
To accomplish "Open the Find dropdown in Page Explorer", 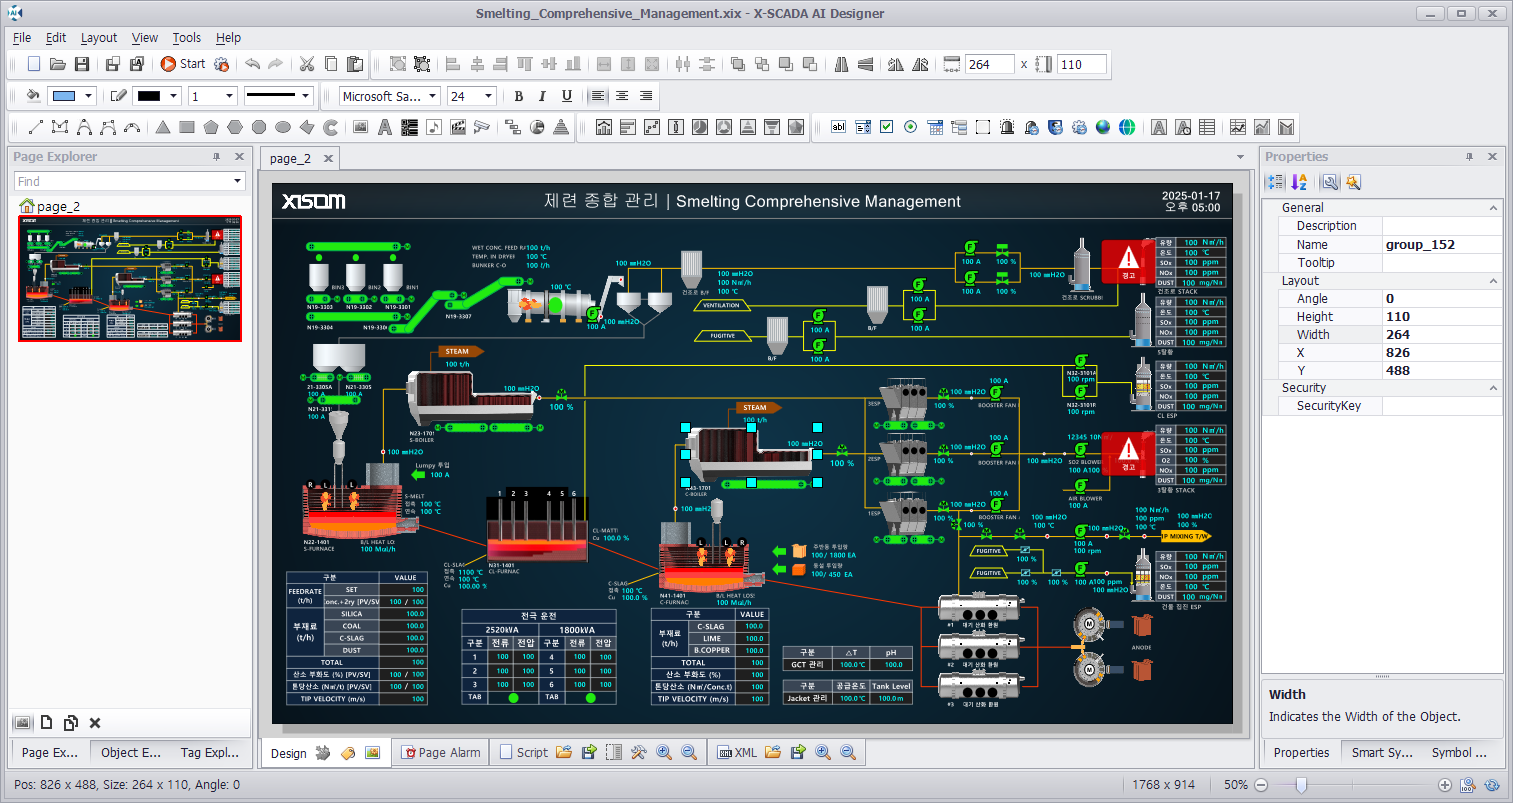I will pos(238,181).
